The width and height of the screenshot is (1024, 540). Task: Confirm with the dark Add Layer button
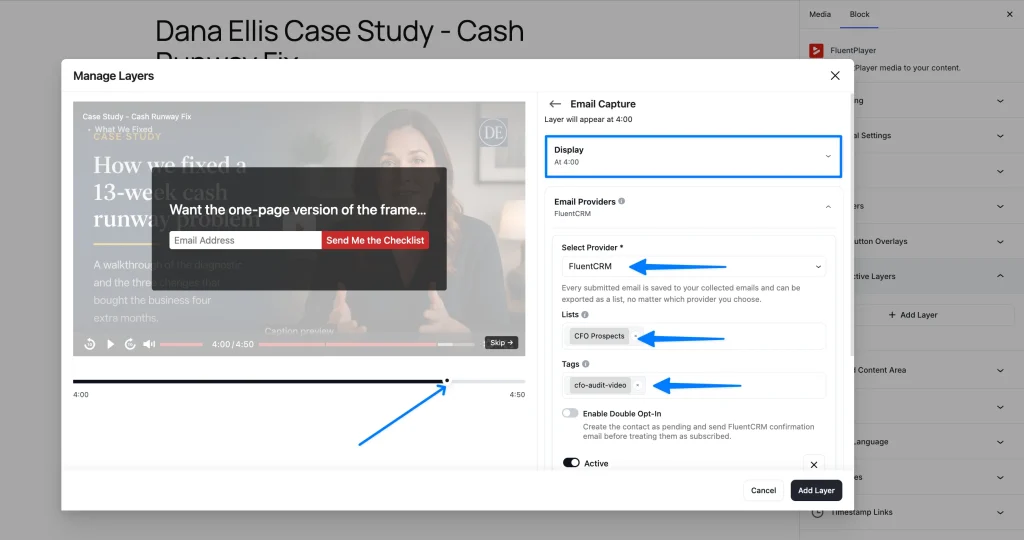(816, 490)
